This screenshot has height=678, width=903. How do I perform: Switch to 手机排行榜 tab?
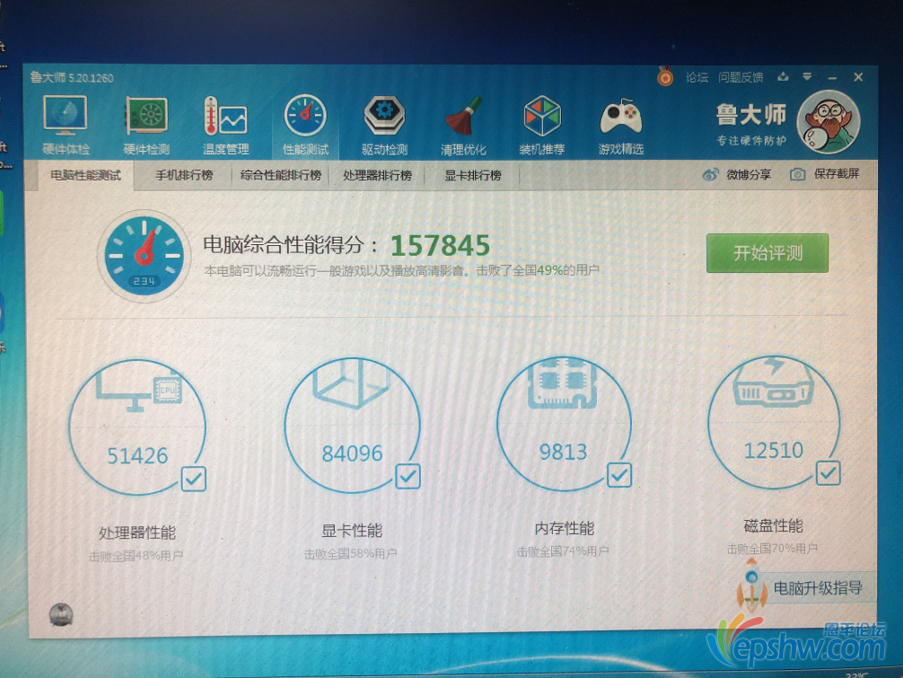184,175
